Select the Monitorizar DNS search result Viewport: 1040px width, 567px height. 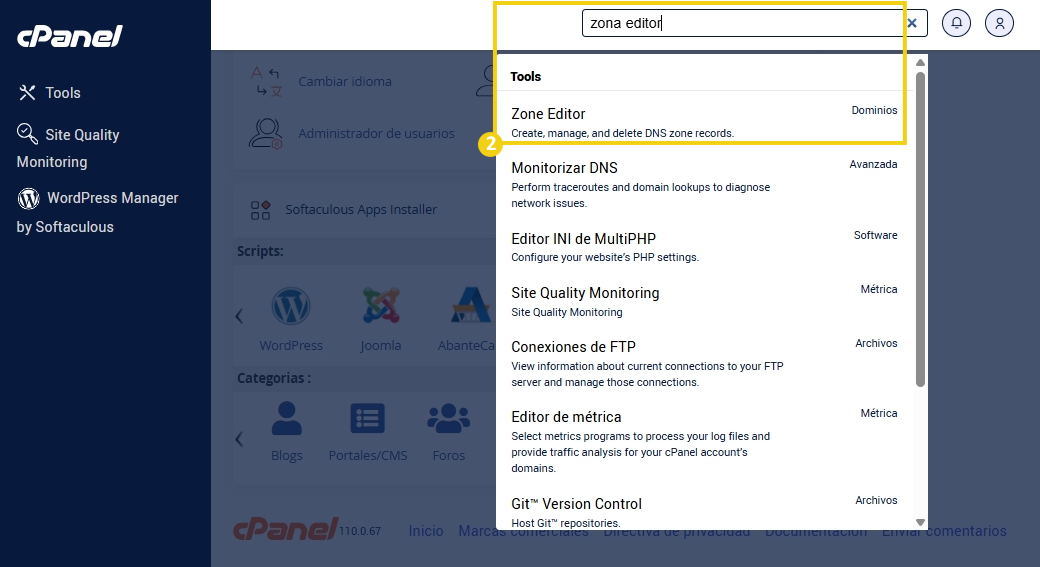coord(704,184)
